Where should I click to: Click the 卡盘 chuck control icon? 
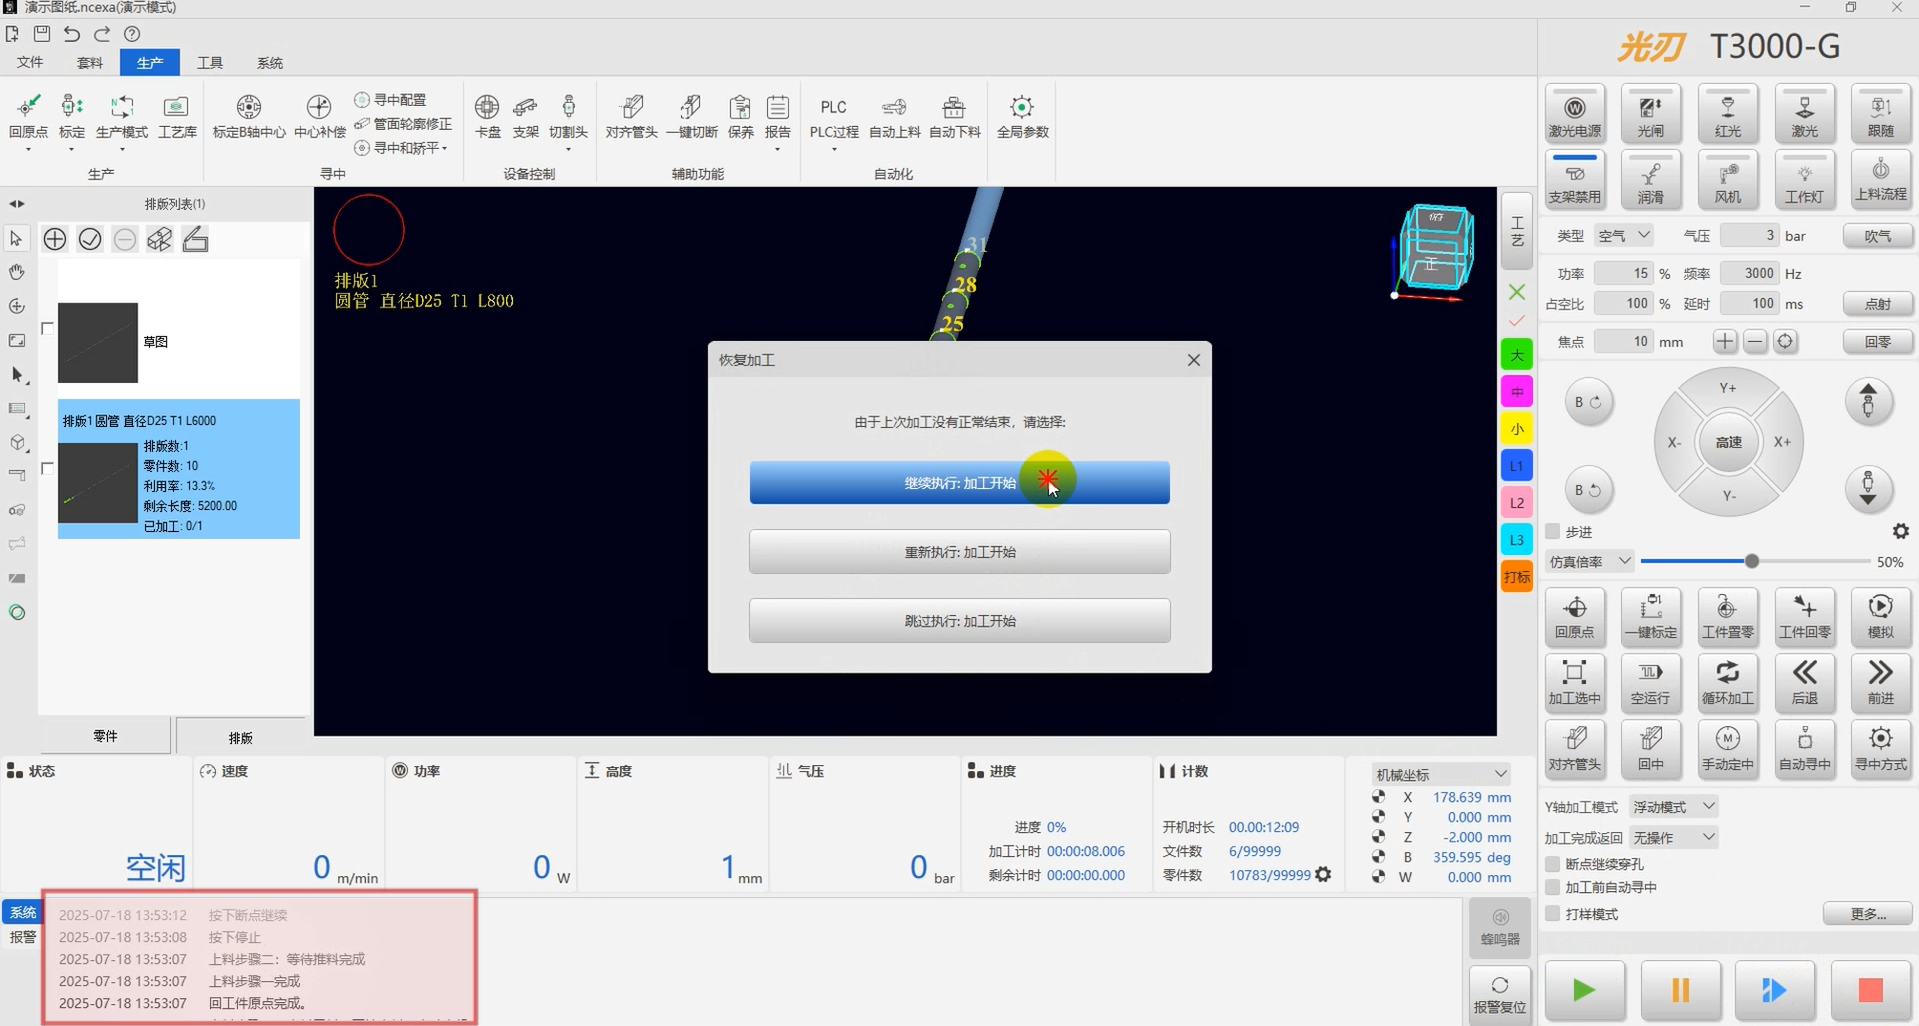pyautogui.click(x=487, y=117)
